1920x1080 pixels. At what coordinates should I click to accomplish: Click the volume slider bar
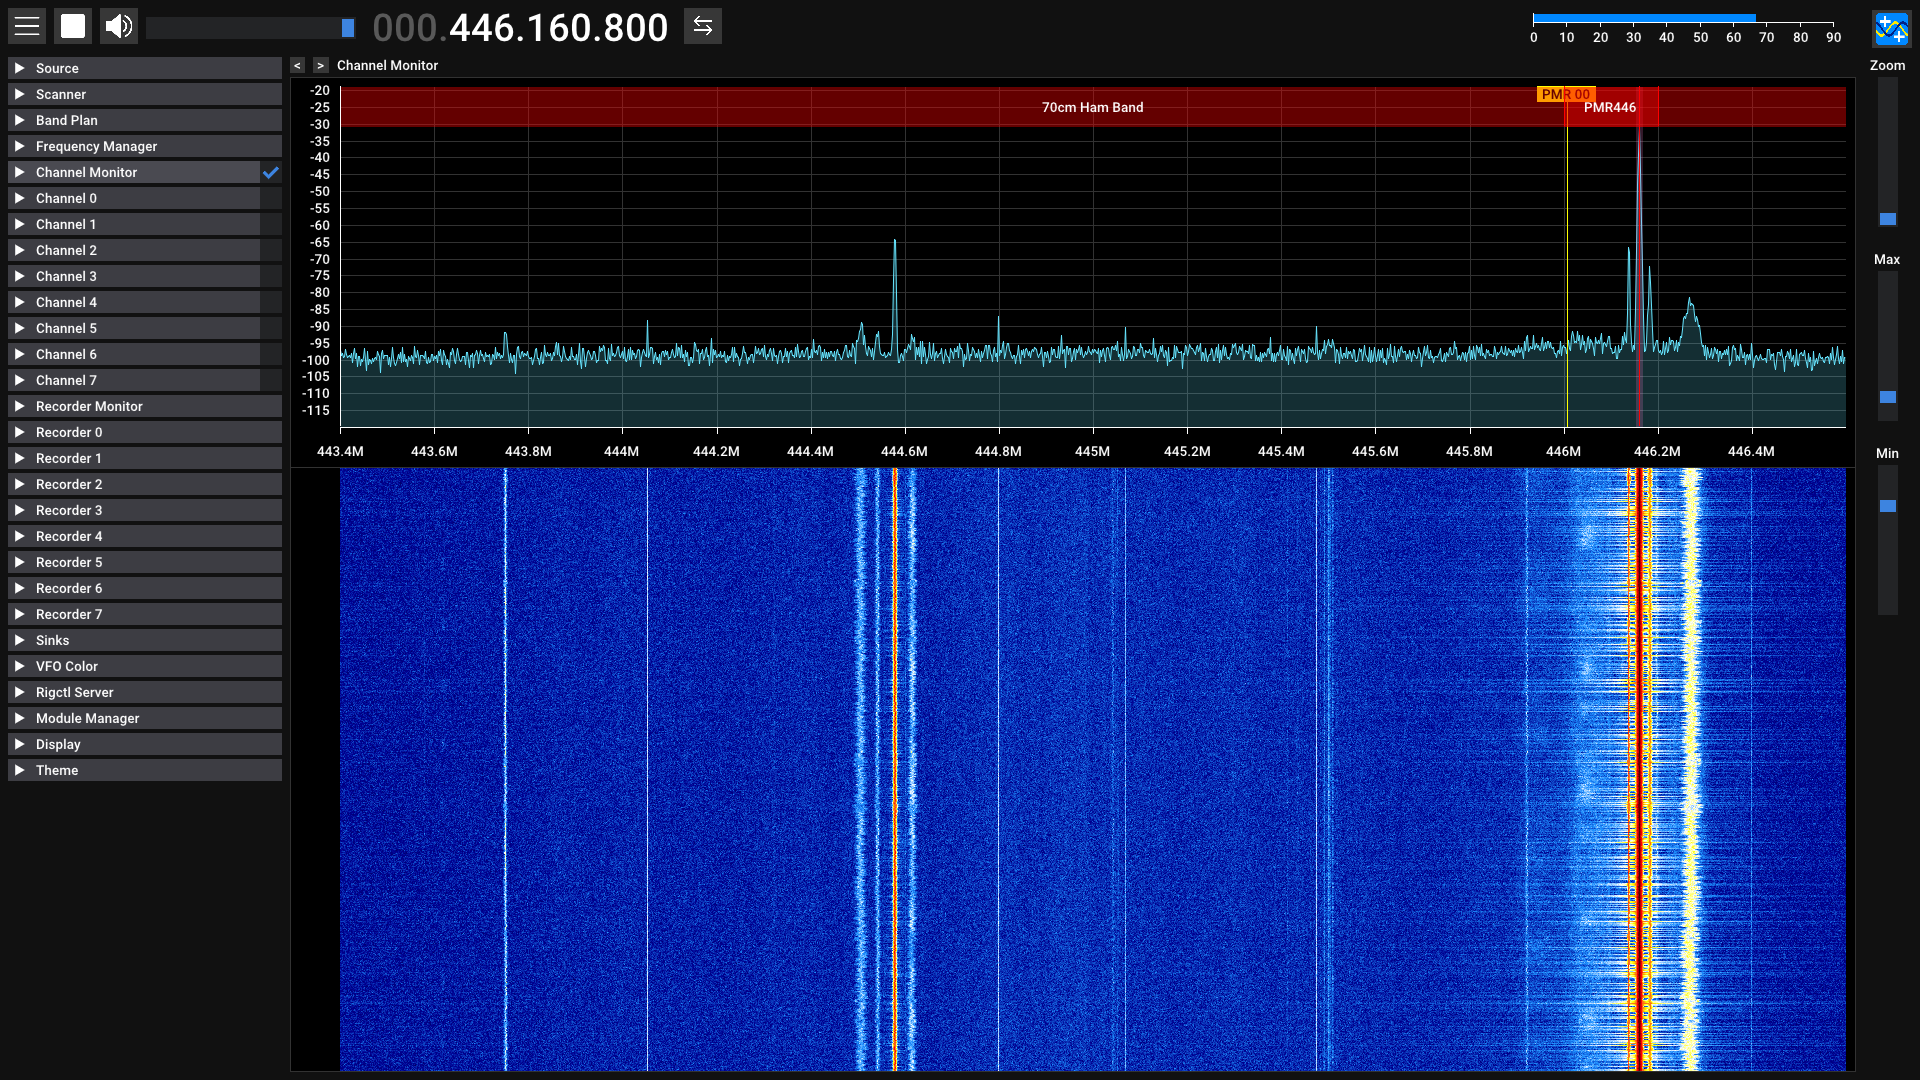tap(250, 28)
